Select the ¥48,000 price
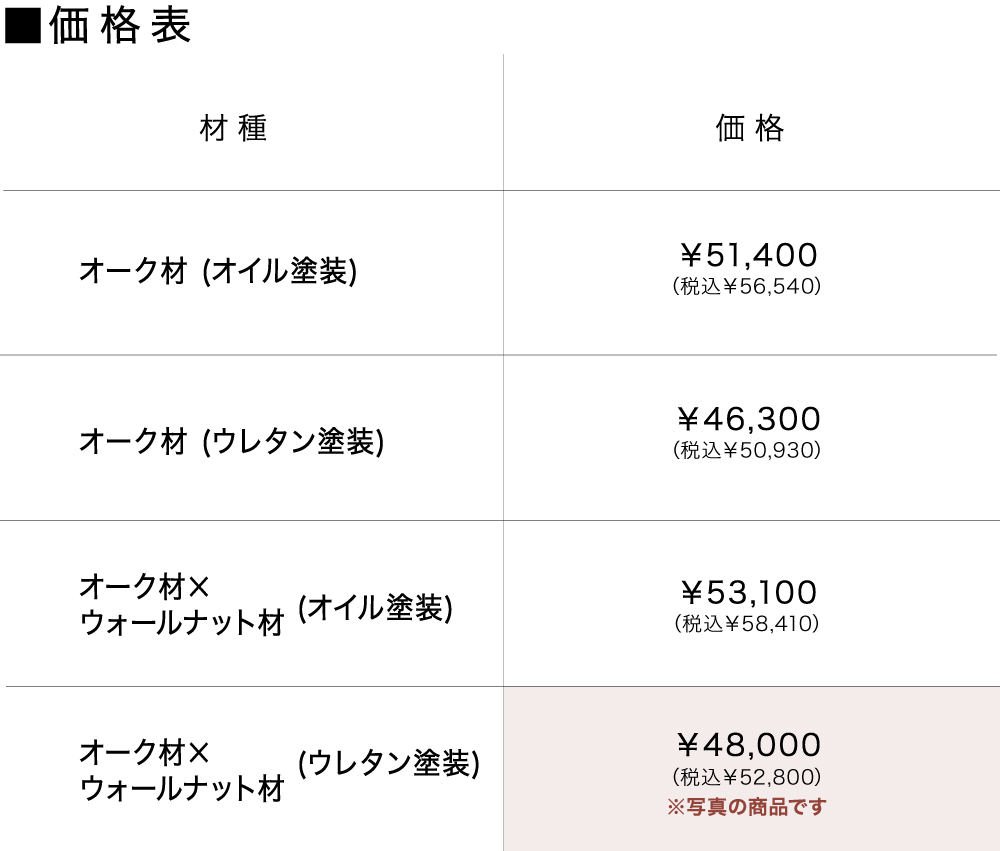This screenshot has width=1000, height=851. pyautogui.click(x=748, y=744)
